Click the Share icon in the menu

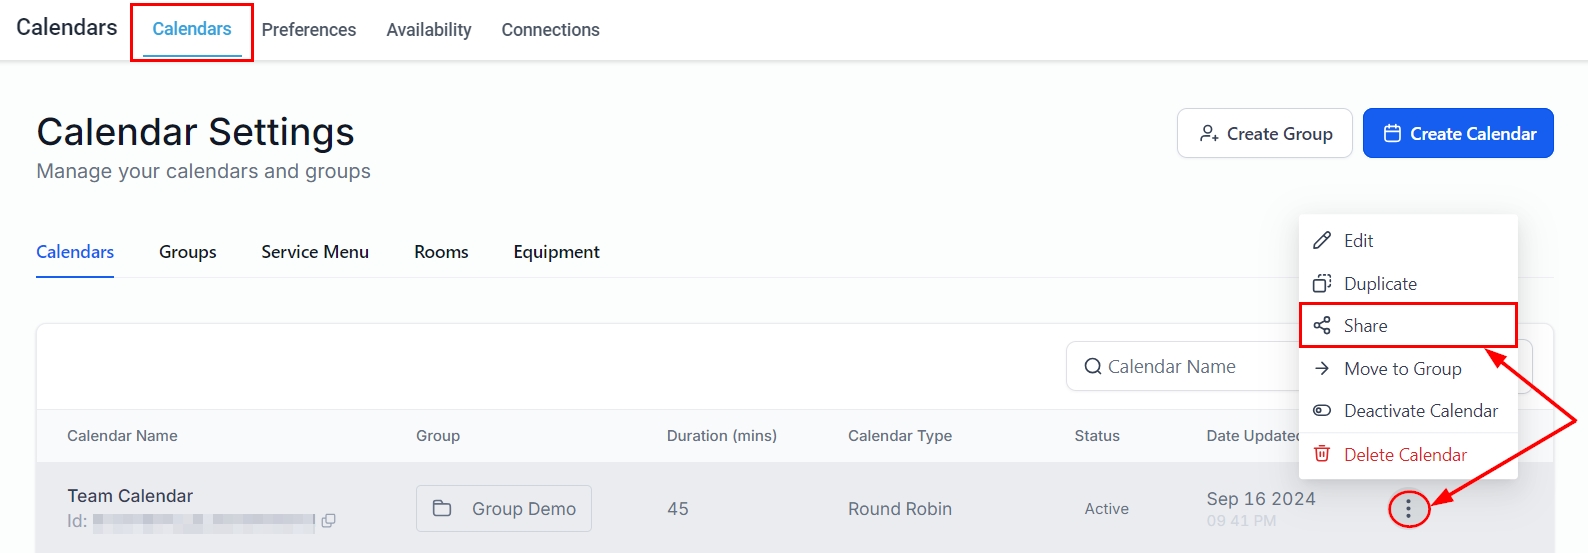coord(1322,326)
